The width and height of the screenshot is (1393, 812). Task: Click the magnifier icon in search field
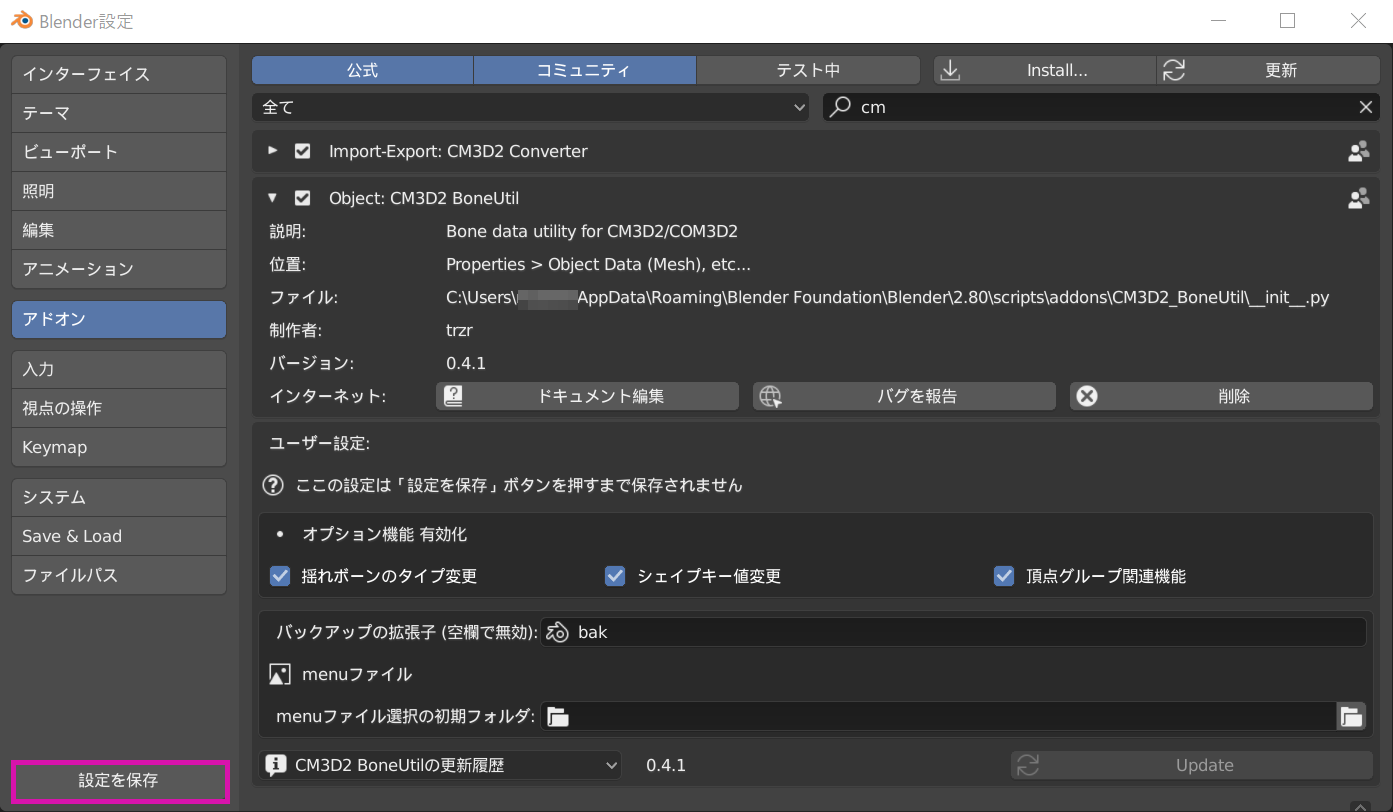click(842, 106)
